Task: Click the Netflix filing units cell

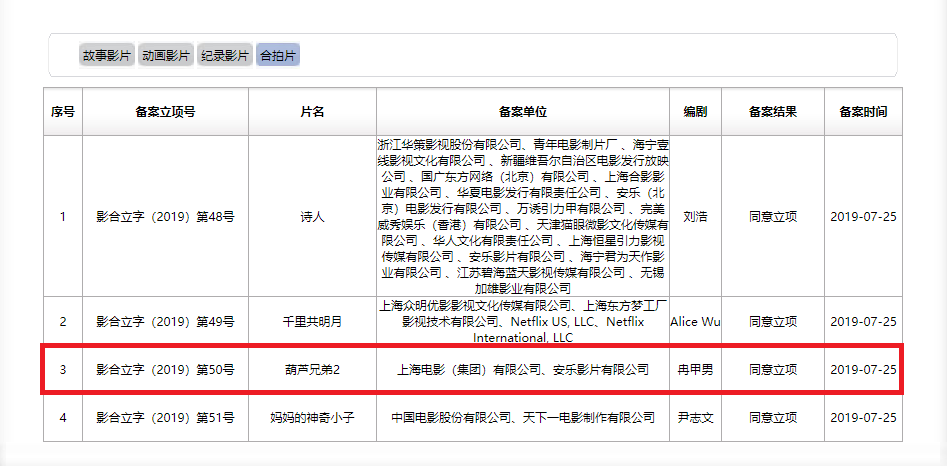Action: point(523,322)
